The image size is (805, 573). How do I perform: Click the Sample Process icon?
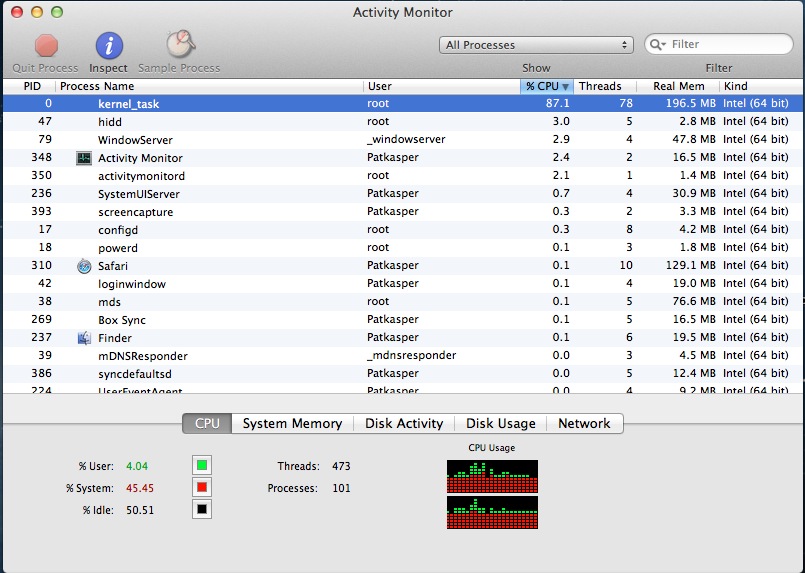click(180, 44)
